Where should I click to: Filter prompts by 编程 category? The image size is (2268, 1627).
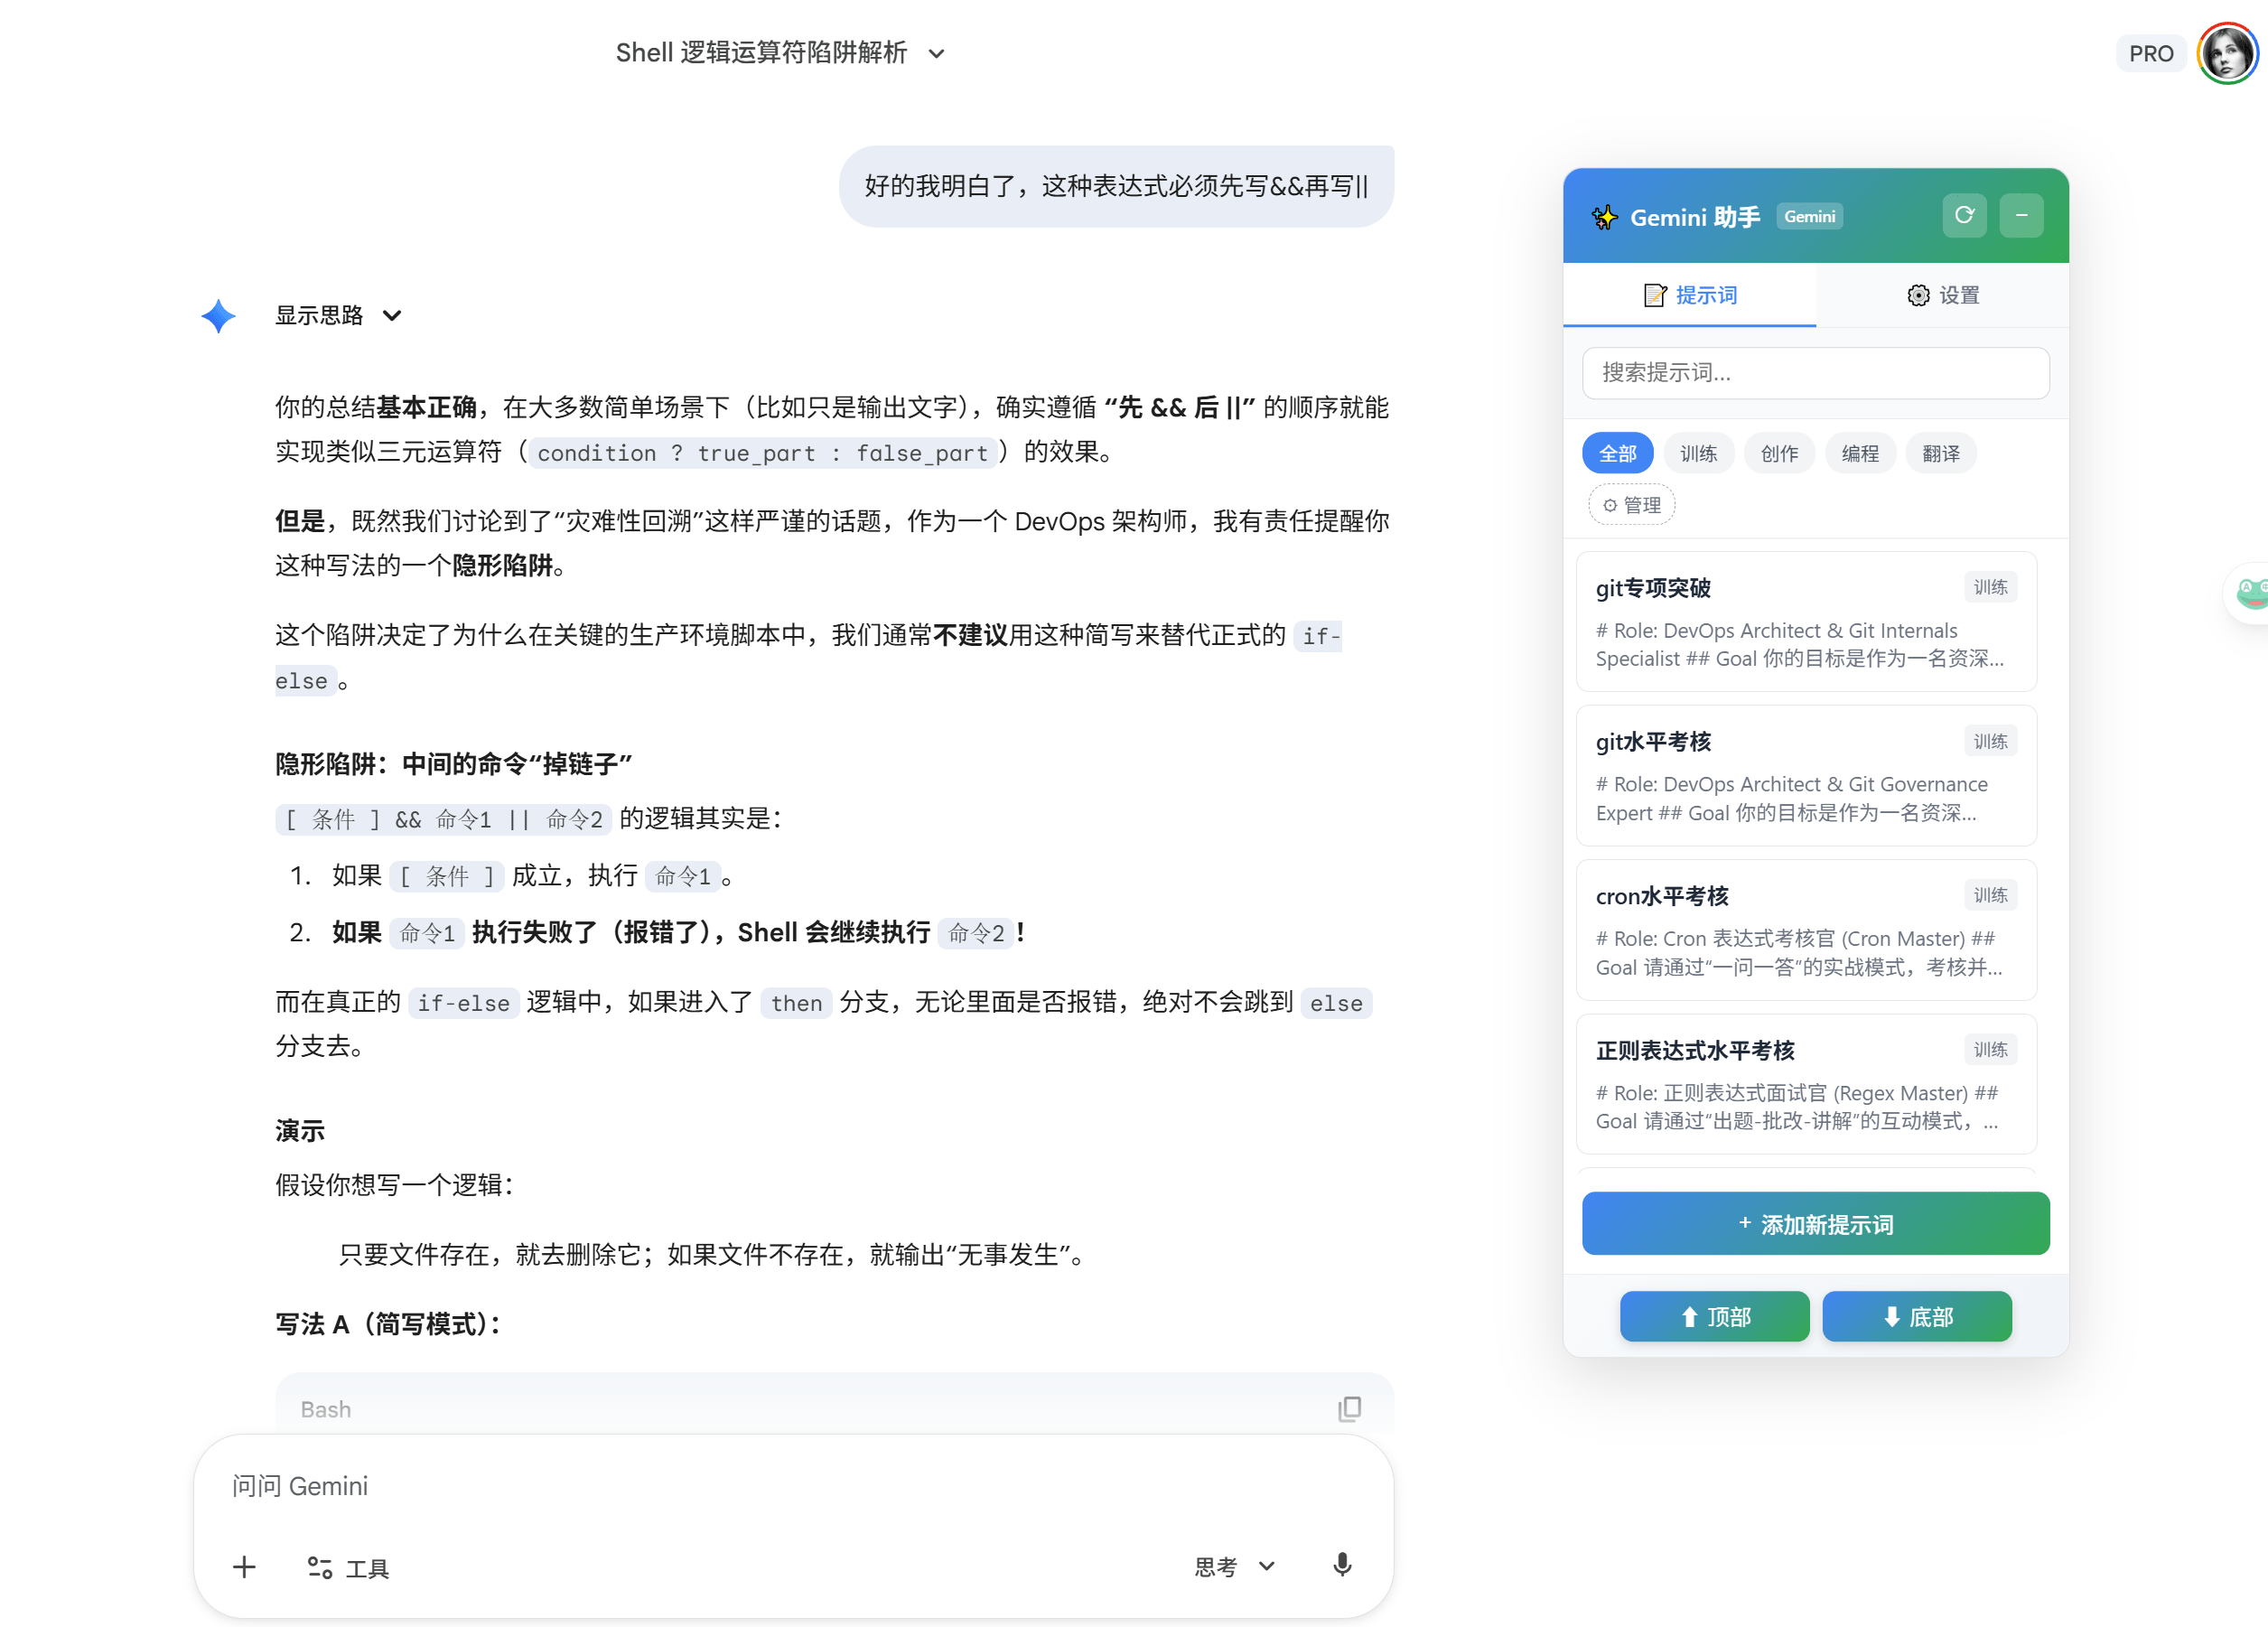tap(1859, 454)
